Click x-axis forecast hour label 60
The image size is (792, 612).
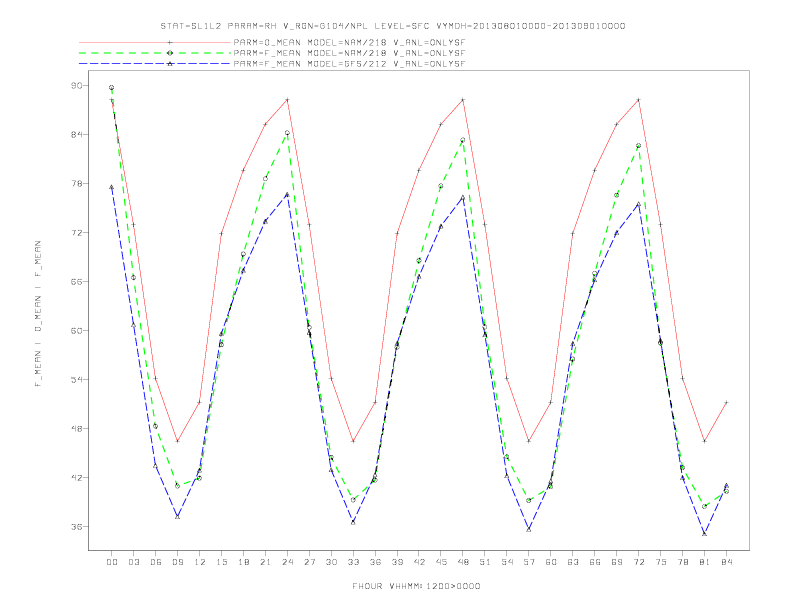point(551,562)
